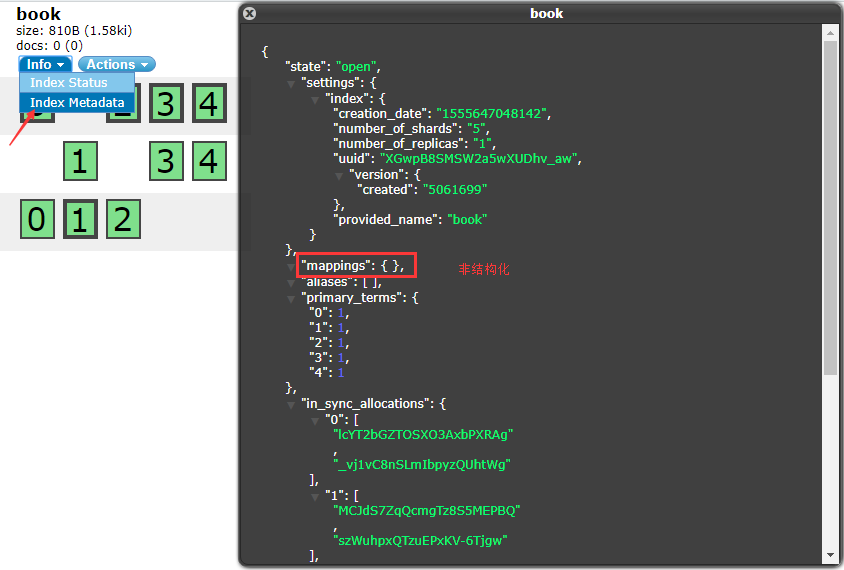Click the number_of_shards value "5"
844x570 pixels.
[x=476, y=129]
